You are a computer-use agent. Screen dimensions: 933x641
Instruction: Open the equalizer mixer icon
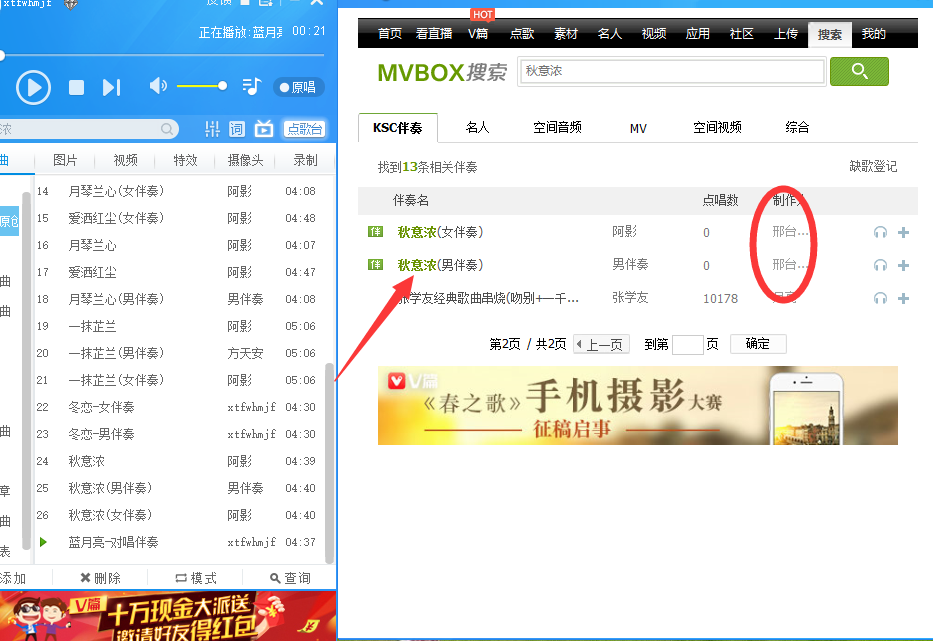click(211, 129)
